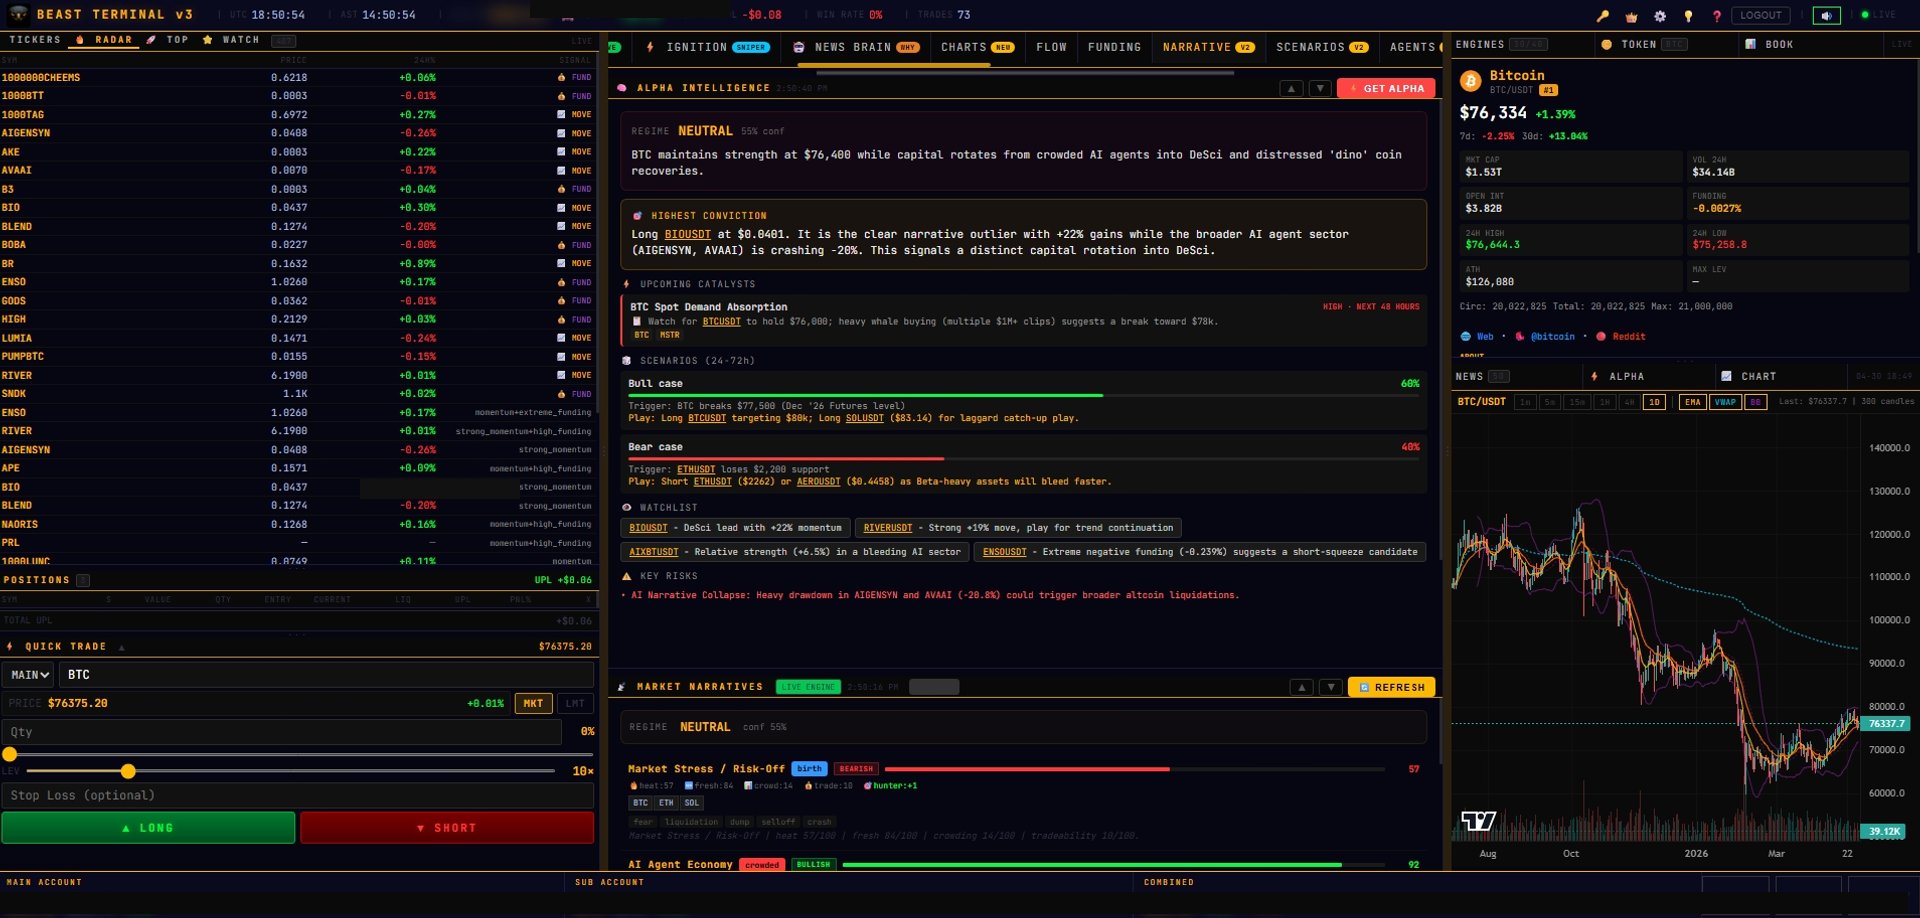Click the Bitcoin logo icon in token panel

pyautogui.click(x=1470, y=81)
